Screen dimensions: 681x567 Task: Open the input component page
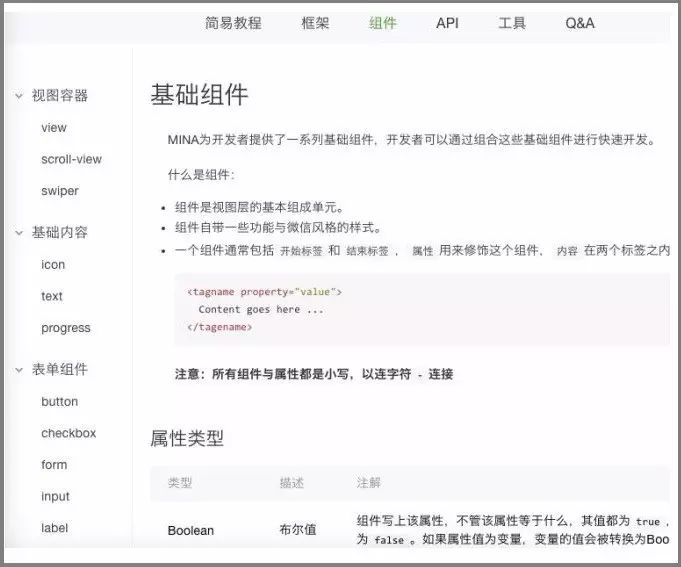click(x=55, y=497)
